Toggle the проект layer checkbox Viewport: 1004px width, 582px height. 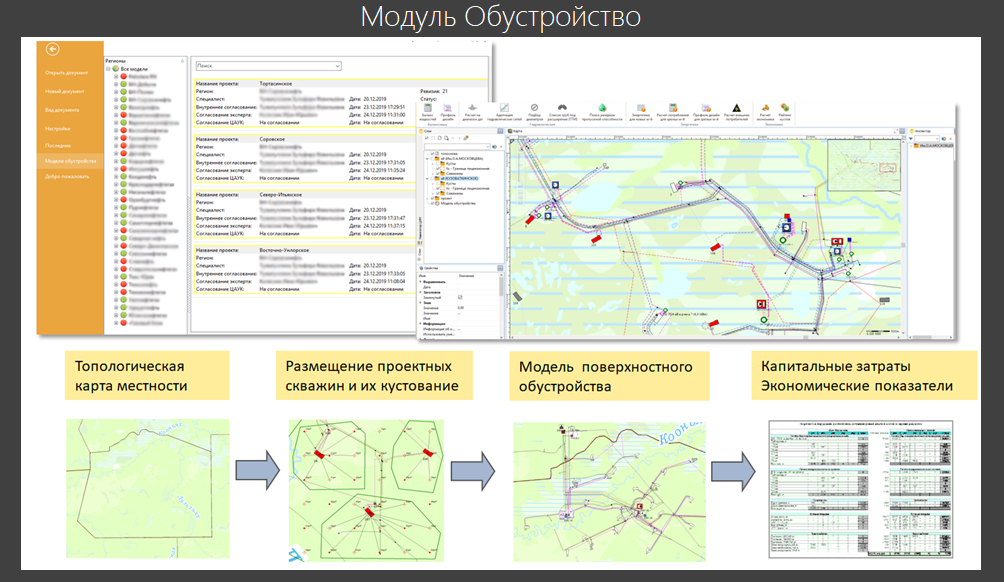point(432,198)
